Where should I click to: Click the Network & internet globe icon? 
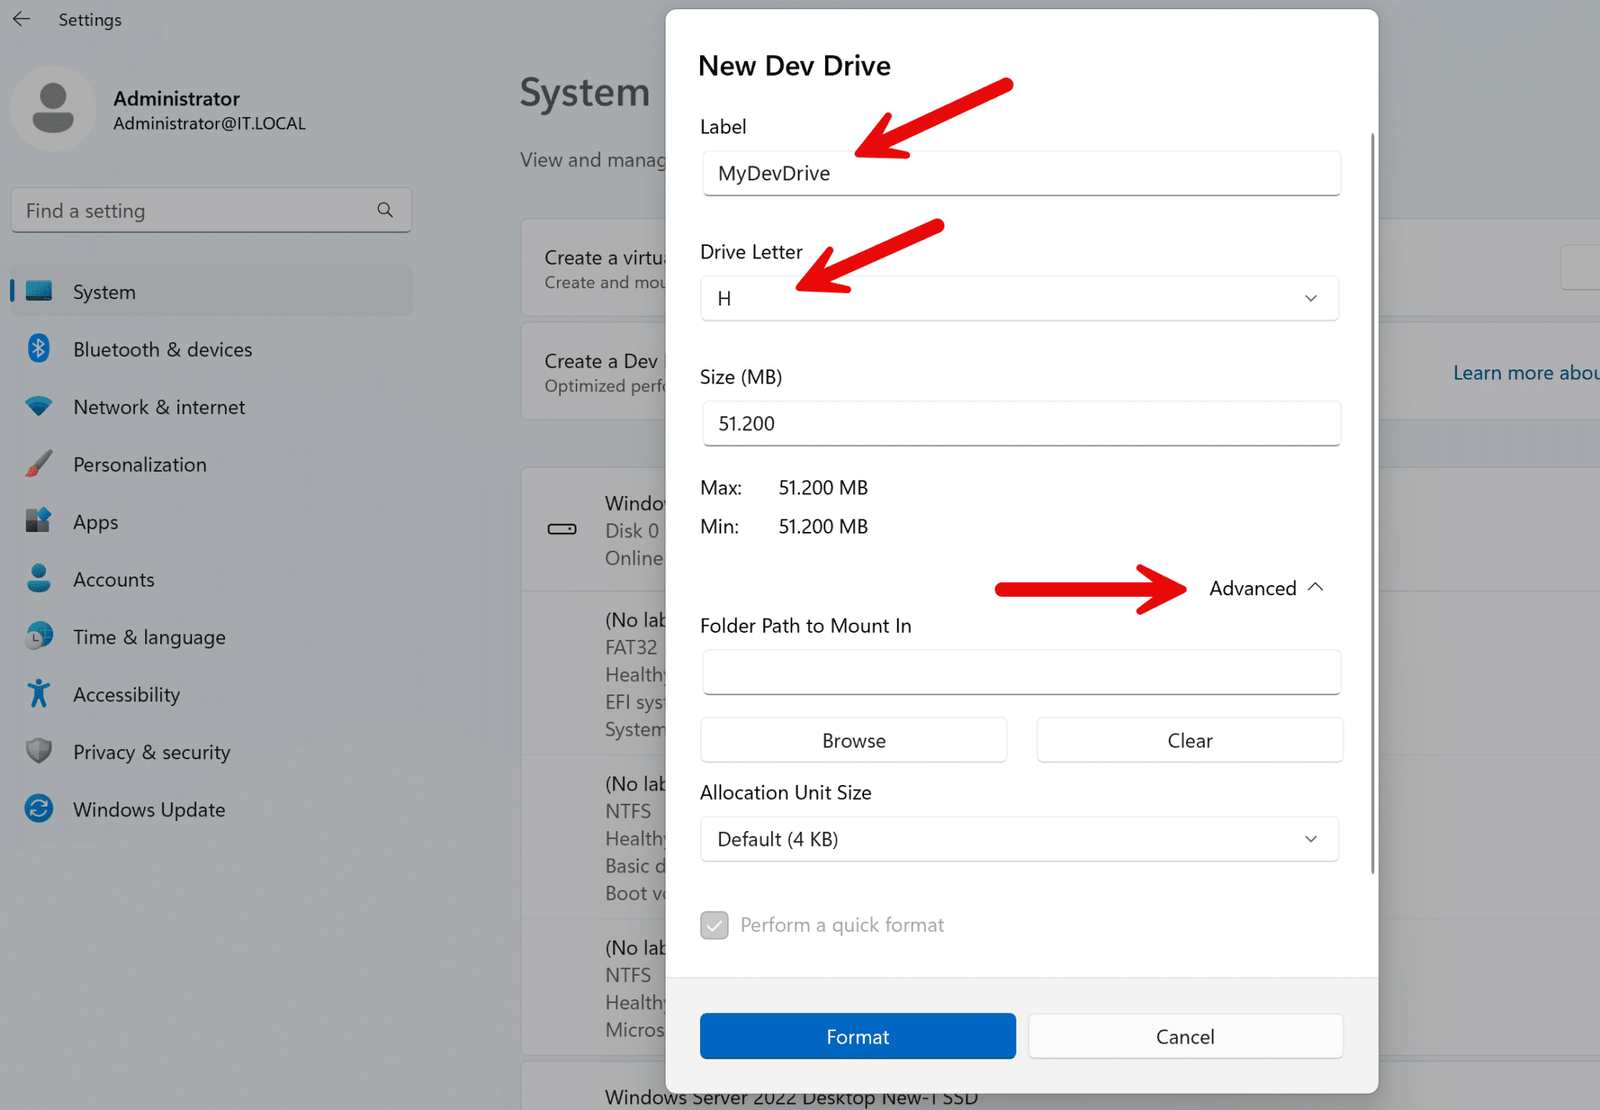(38, 406)
